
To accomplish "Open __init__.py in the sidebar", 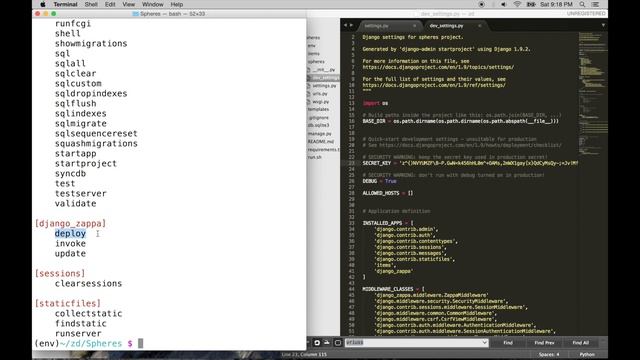I will [324, 70].
